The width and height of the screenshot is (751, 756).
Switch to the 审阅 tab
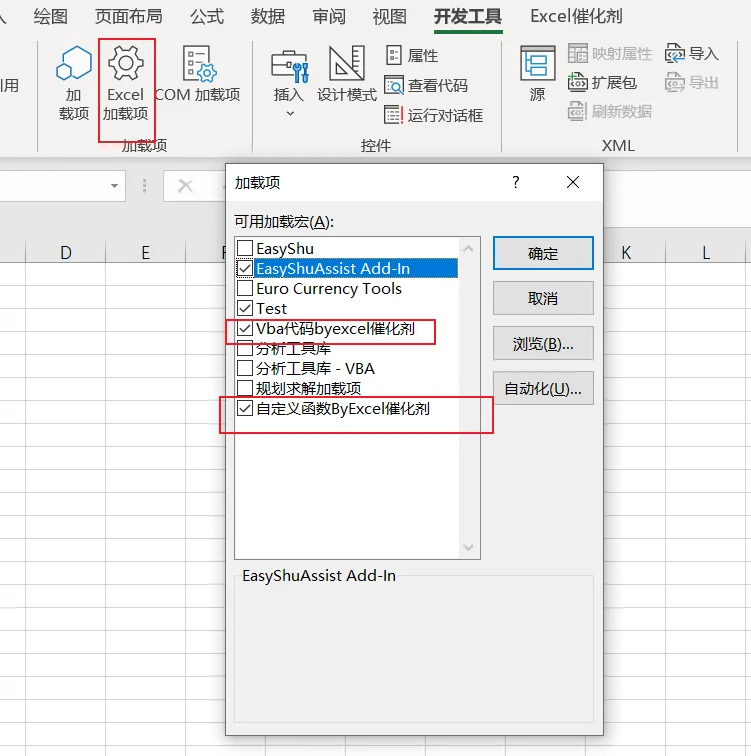pos(329,16)
